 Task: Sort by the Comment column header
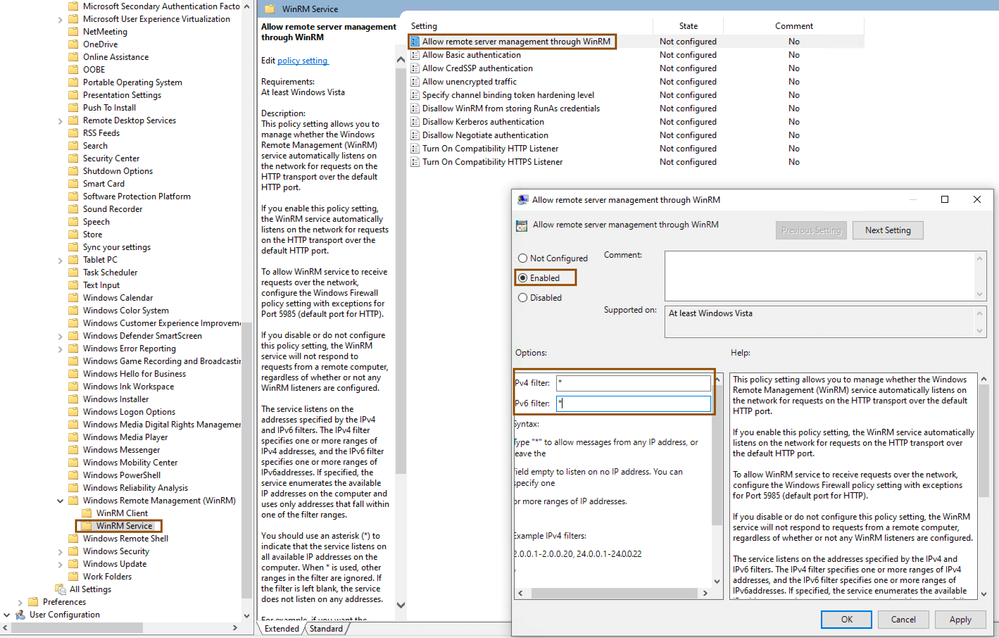794,26
